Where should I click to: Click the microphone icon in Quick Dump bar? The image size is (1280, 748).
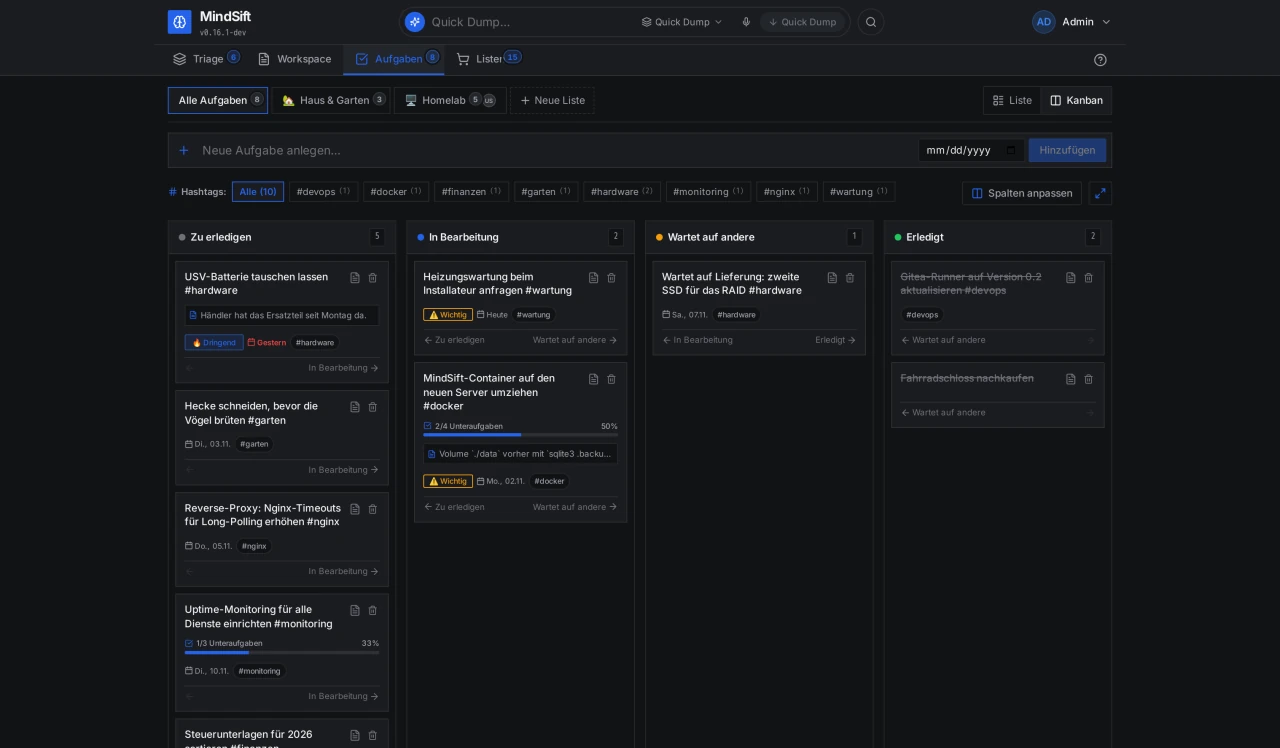(746, 22)
